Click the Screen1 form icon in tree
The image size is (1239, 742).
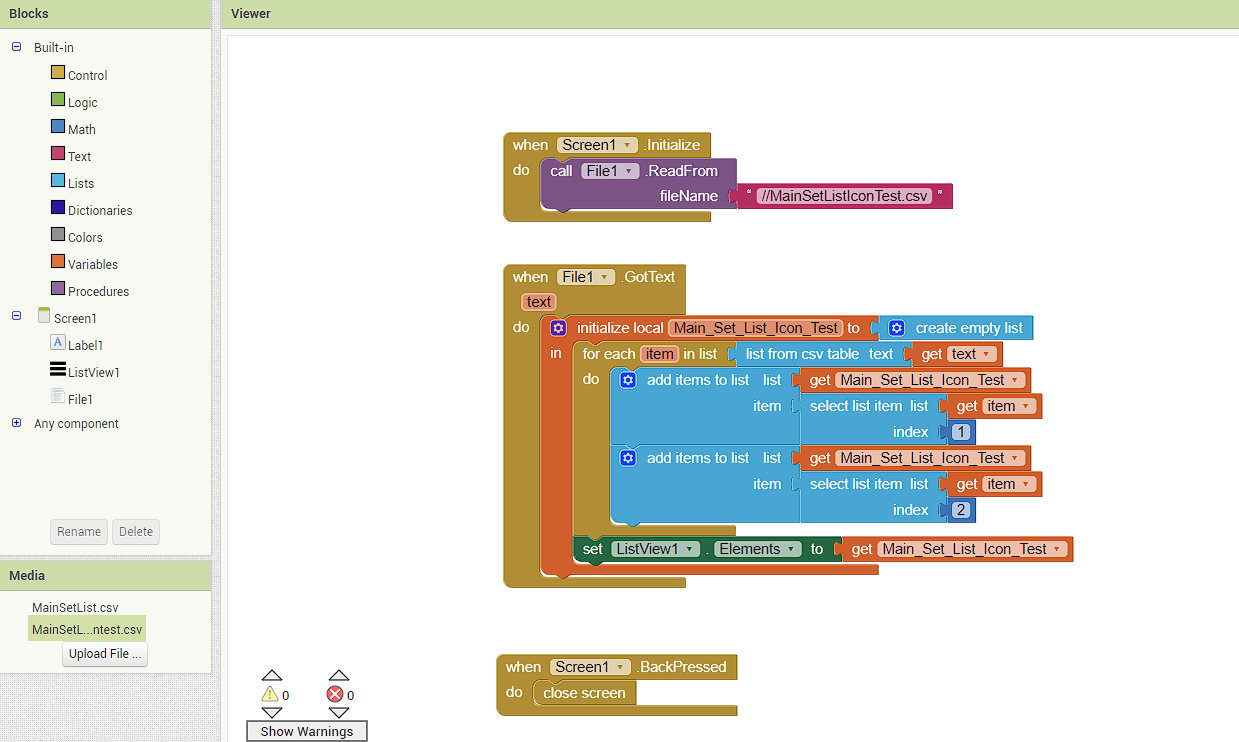44,315
